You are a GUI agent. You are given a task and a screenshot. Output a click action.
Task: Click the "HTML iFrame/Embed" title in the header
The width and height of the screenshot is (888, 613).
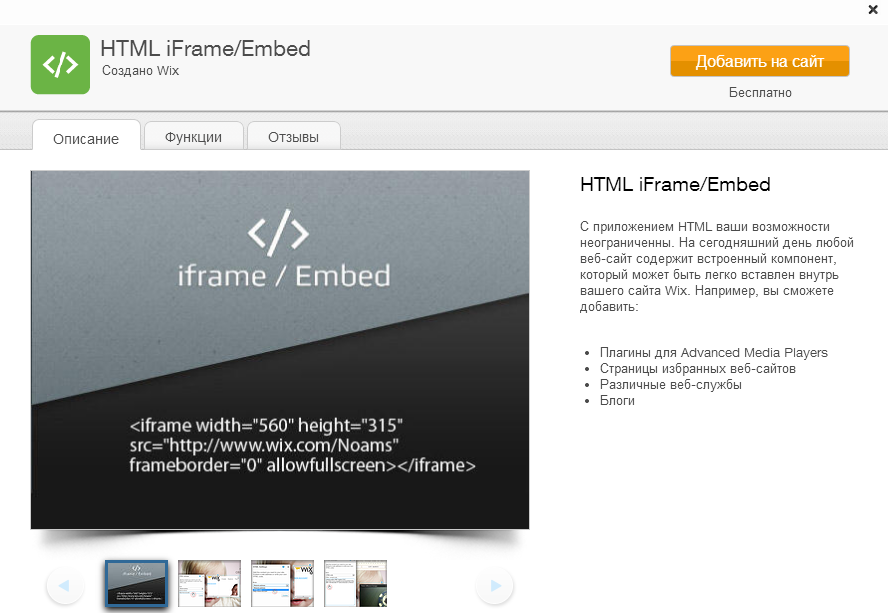[x=206, y=49]
